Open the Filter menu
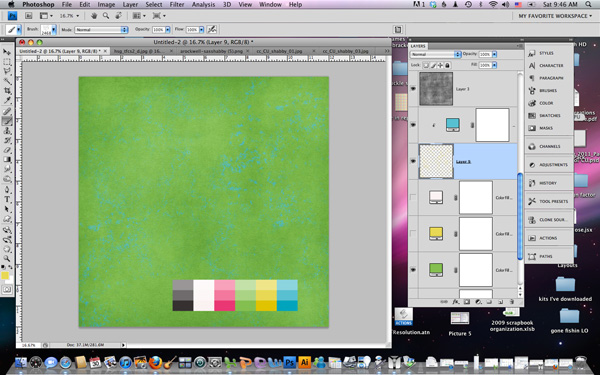This screenshot has height=375, width=600. pyautogui.click(x=177, y=5)
